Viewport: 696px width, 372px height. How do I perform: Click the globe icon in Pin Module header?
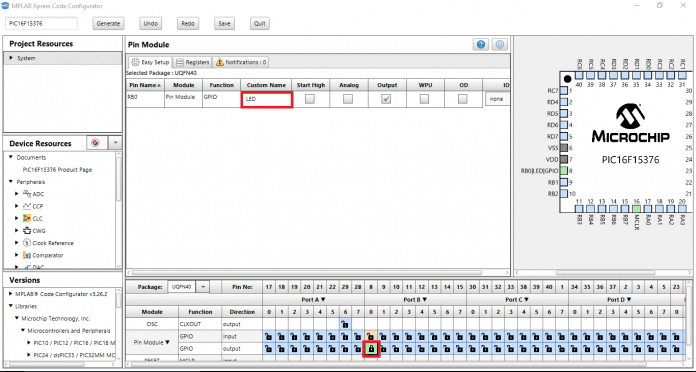coord(500,44)
